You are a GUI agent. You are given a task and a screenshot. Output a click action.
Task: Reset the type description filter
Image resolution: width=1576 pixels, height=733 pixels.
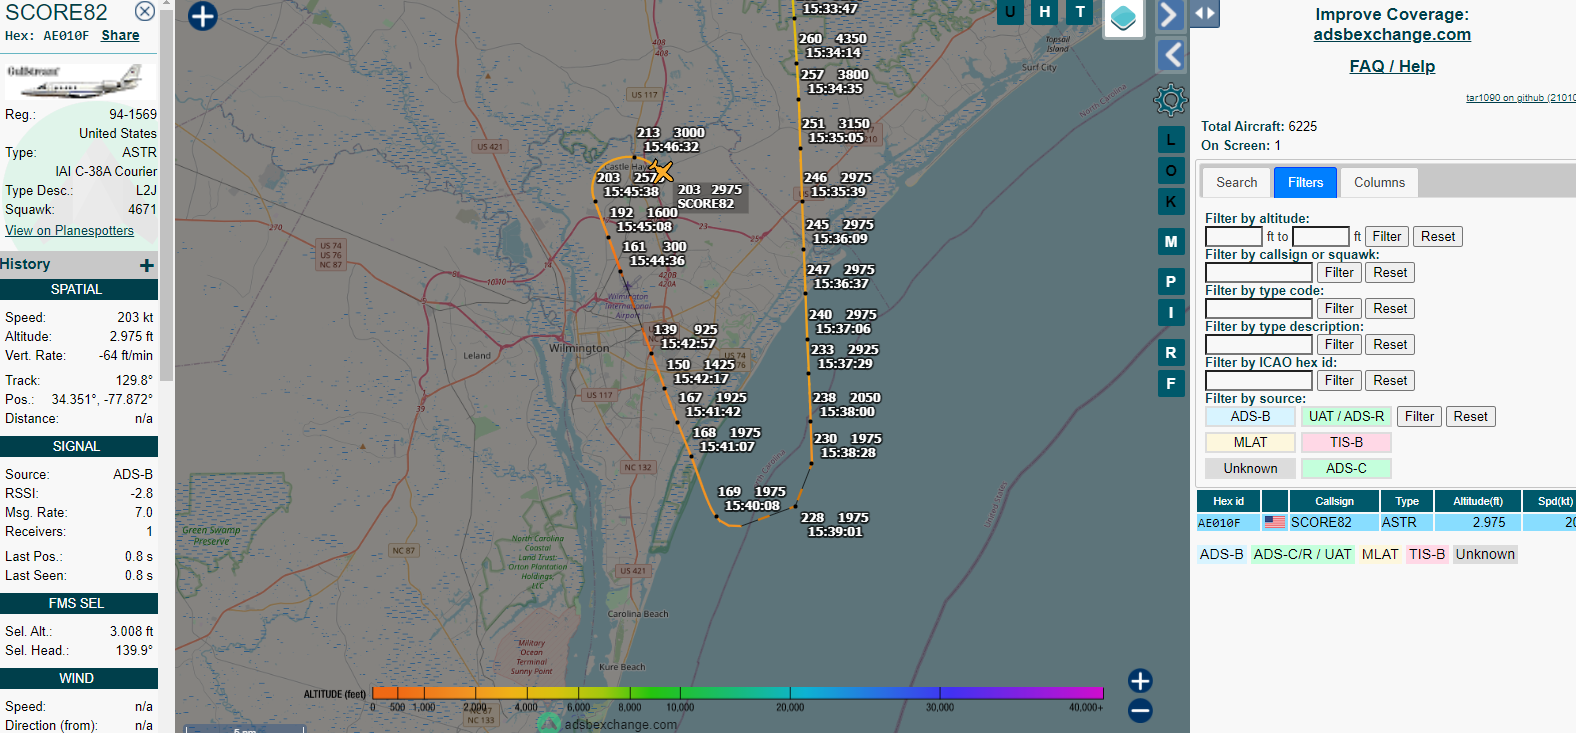[1390, 345]
